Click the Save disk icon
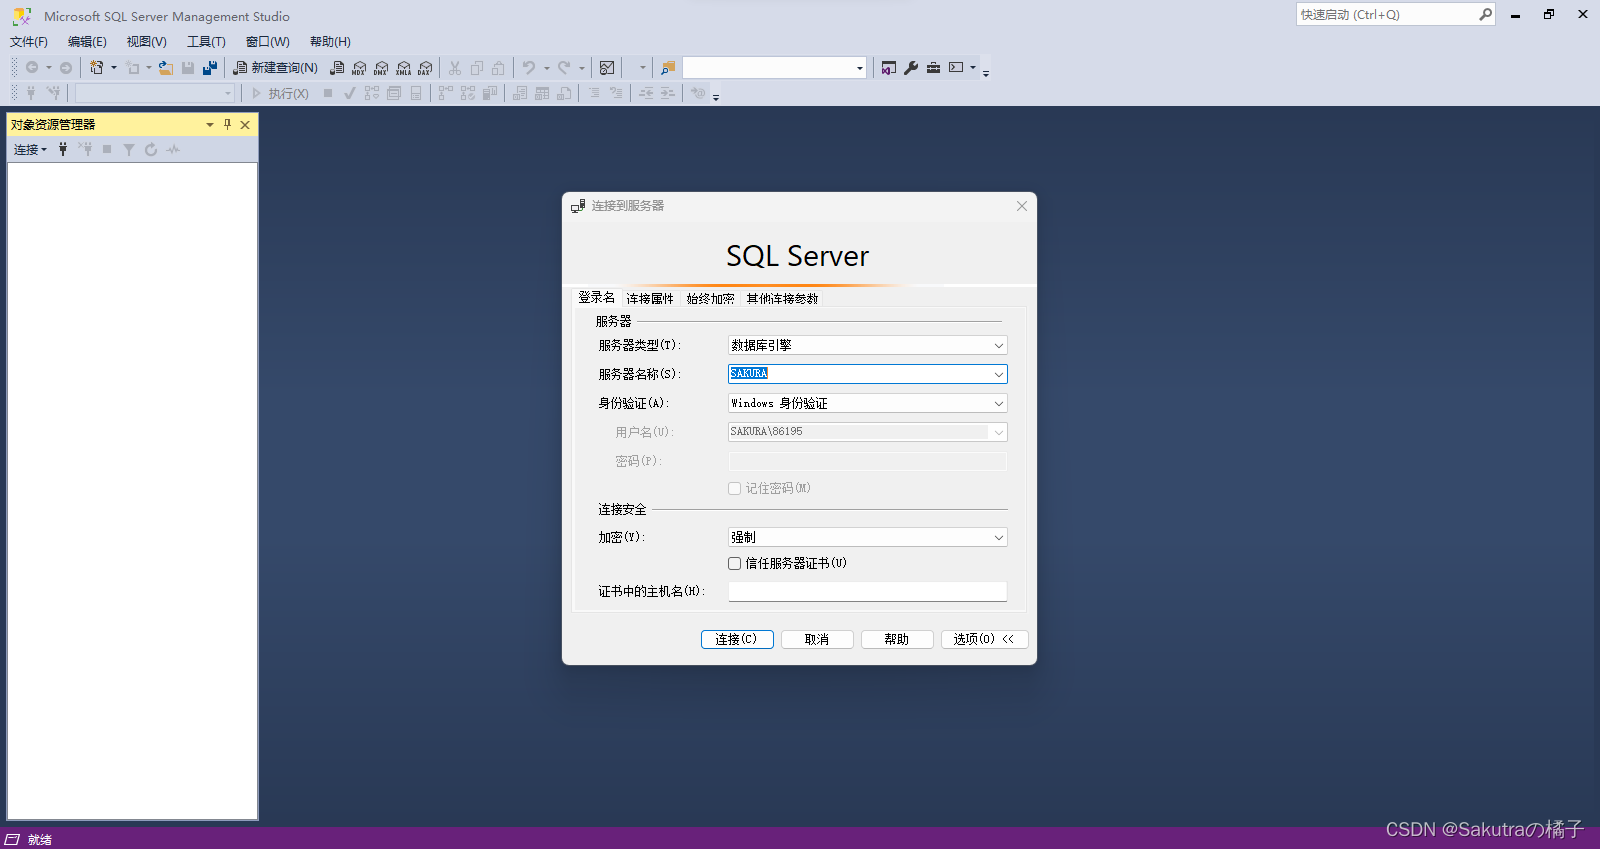 [188, 68]
